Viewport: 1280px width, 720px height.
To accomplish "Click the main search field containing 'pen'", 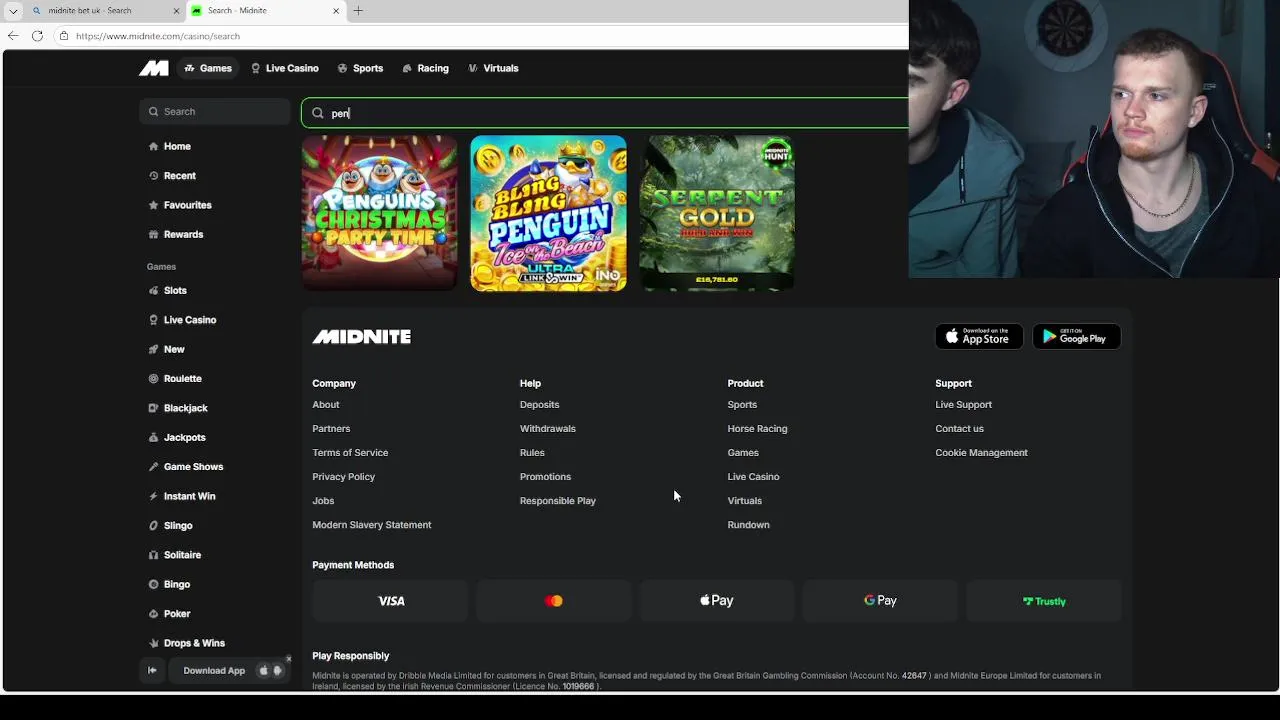I will coord(605,113).
